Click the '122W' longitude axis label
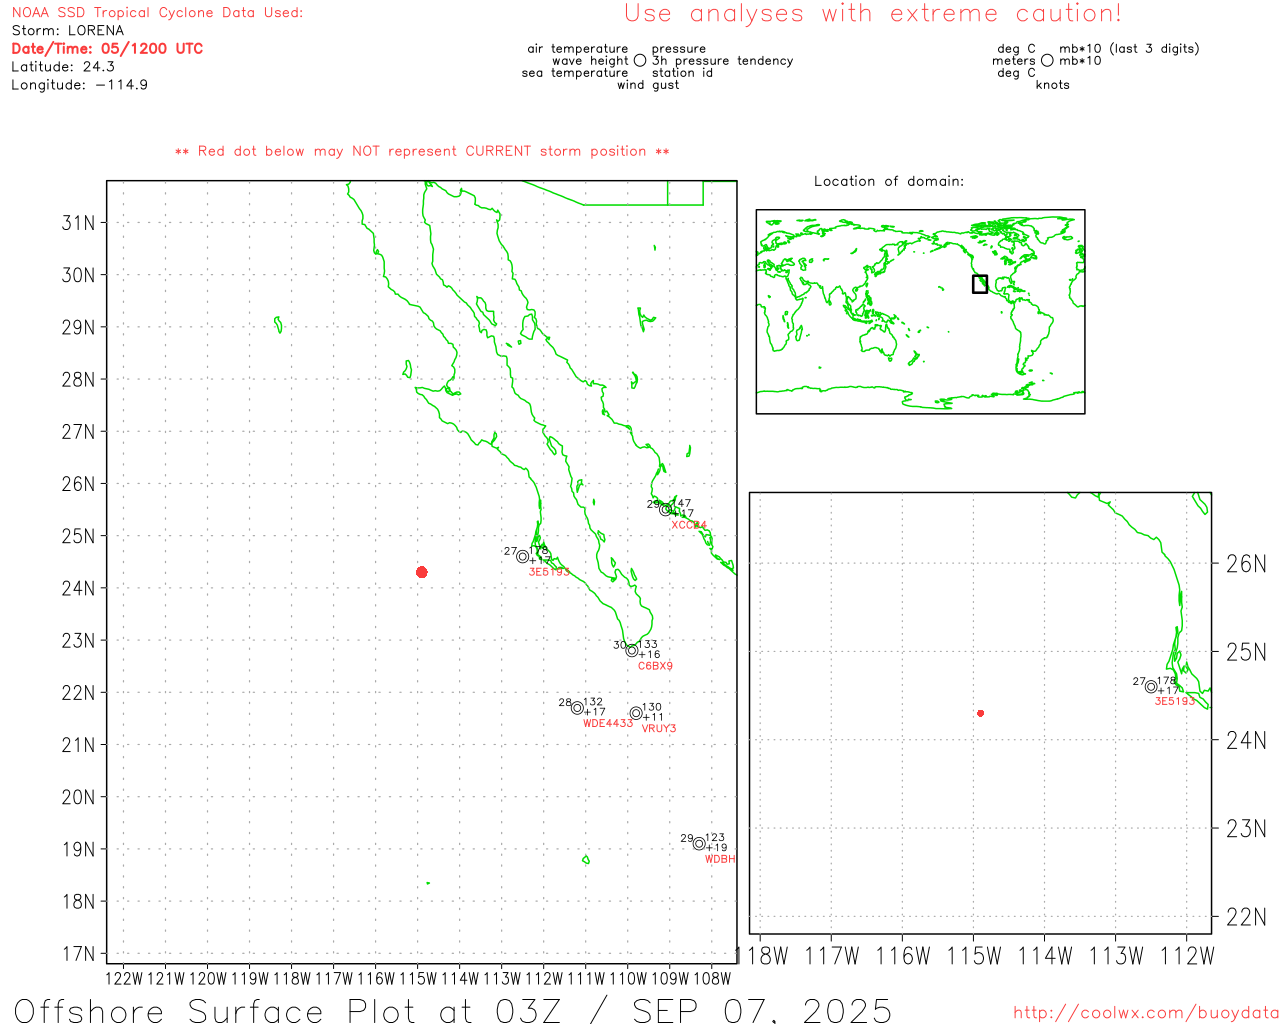The height and width of the screenshot is (1024, 1280). point(124,979)
